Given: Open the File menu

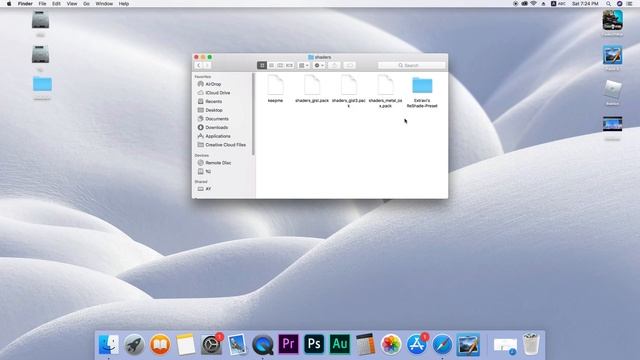Looking at the screenshot, I should pos(42,4).
